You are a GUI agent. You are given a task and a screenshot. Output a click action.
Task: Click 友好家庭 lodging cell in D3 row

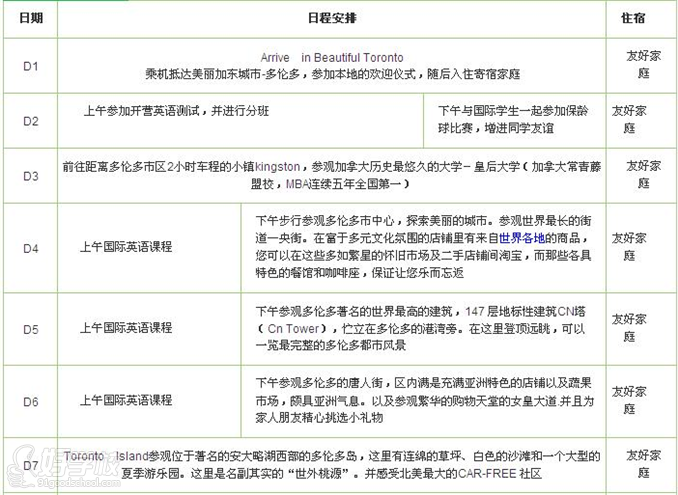coord(643,175)
